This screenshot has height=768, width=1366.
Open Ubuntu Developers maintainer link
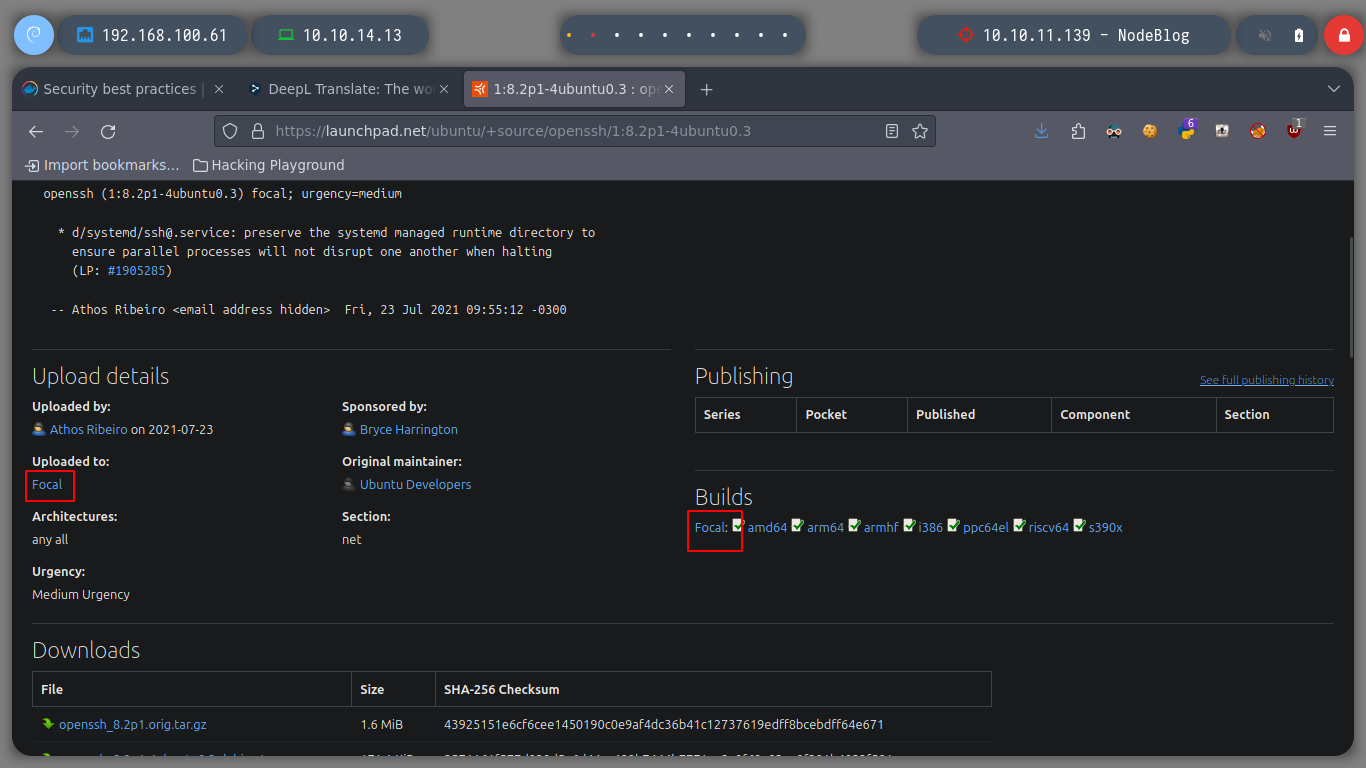(x=415, y=484)
